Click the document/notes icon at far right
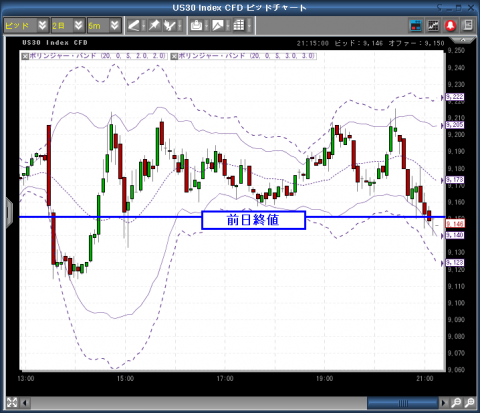This screenshot has width=480, height=413. click(x=468, y=26)
